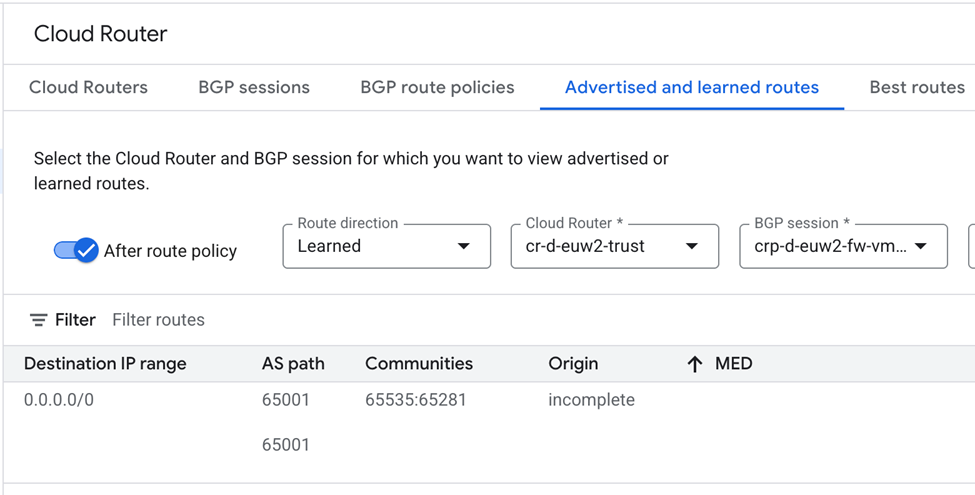Sort by AS path column header
This screenshot has width=975, height=495.
[293, 364]
